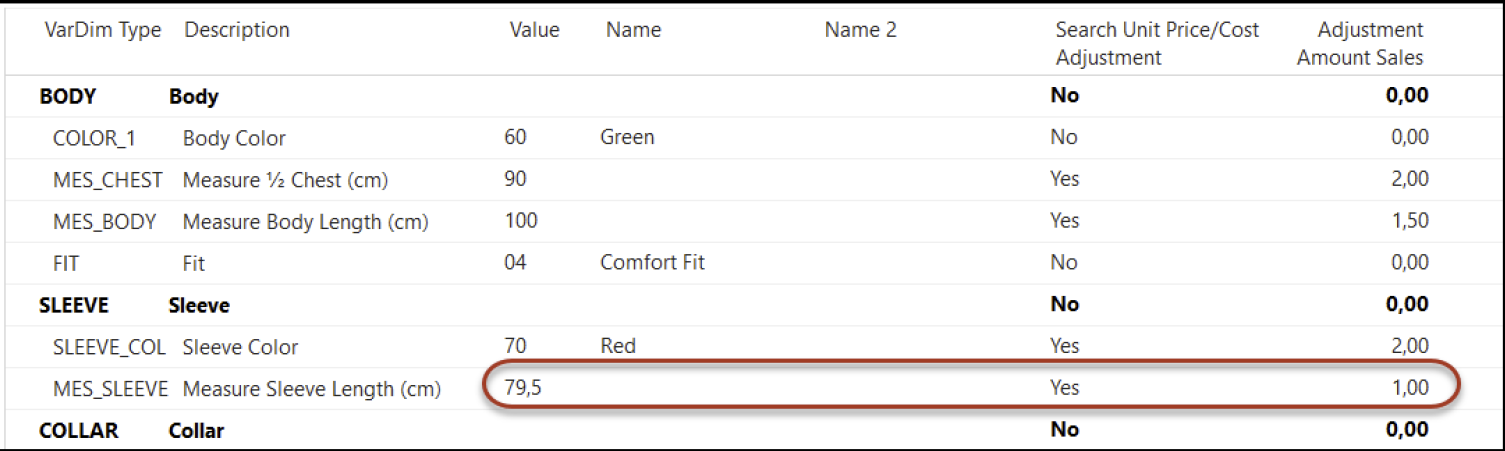Select the COLLAR group row

point(735,430)
